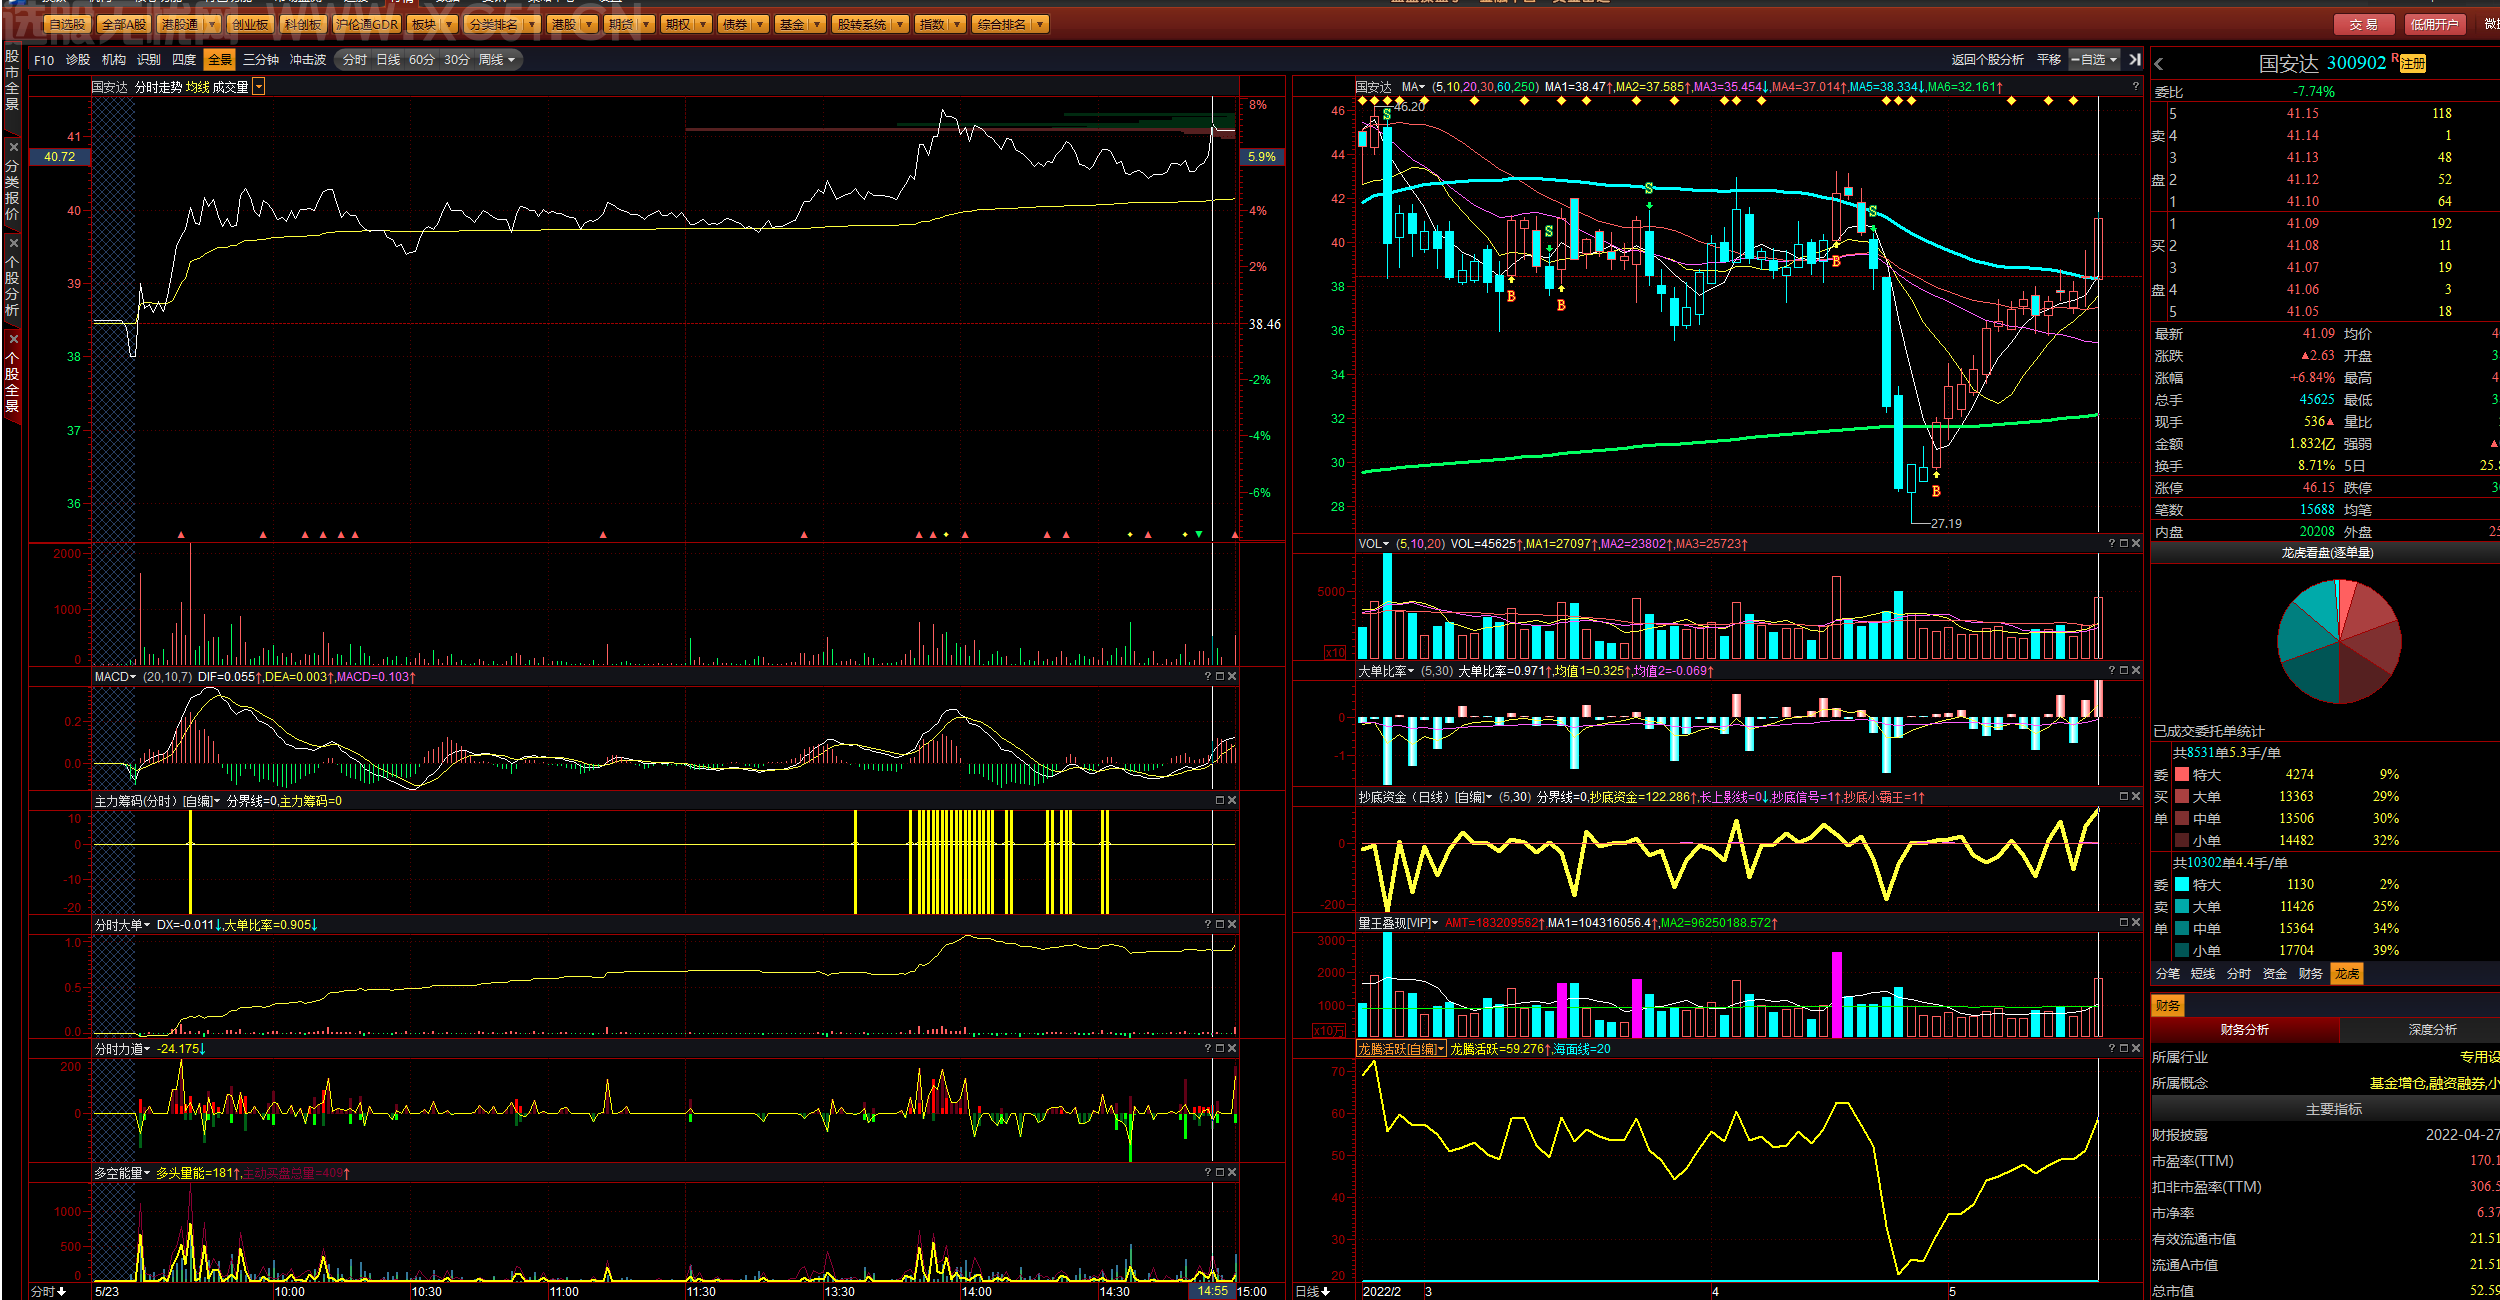
Task: Open help for the MACD indicator
Action: (1208, 677)
